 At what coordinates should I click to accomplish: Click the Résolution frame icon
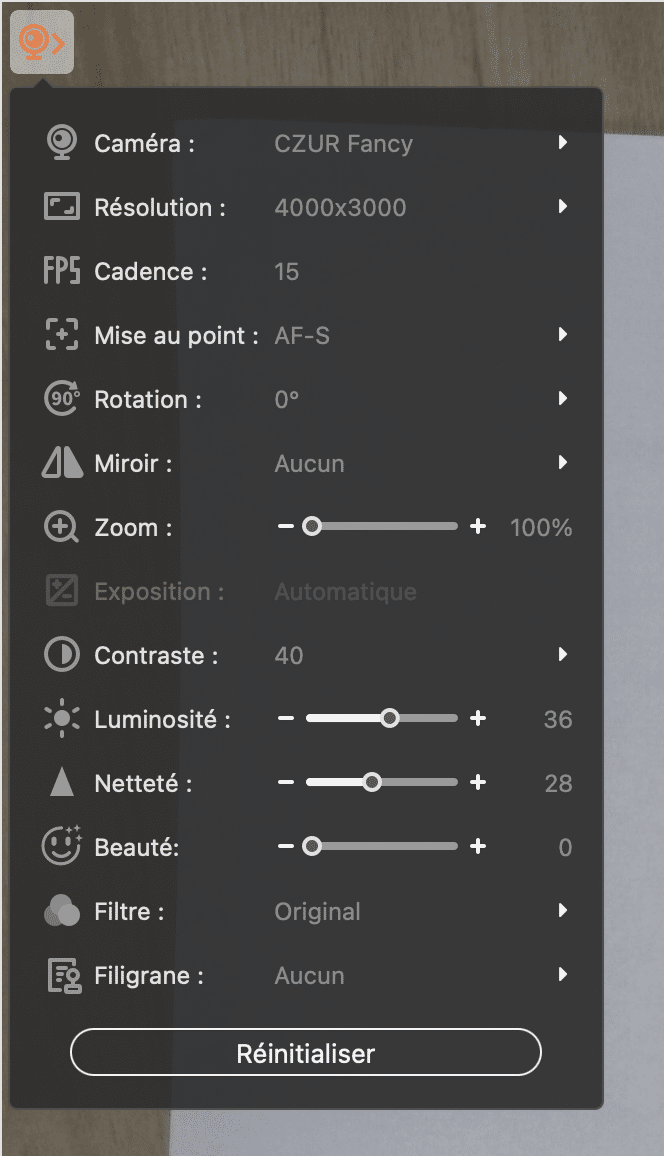[62, 207]
